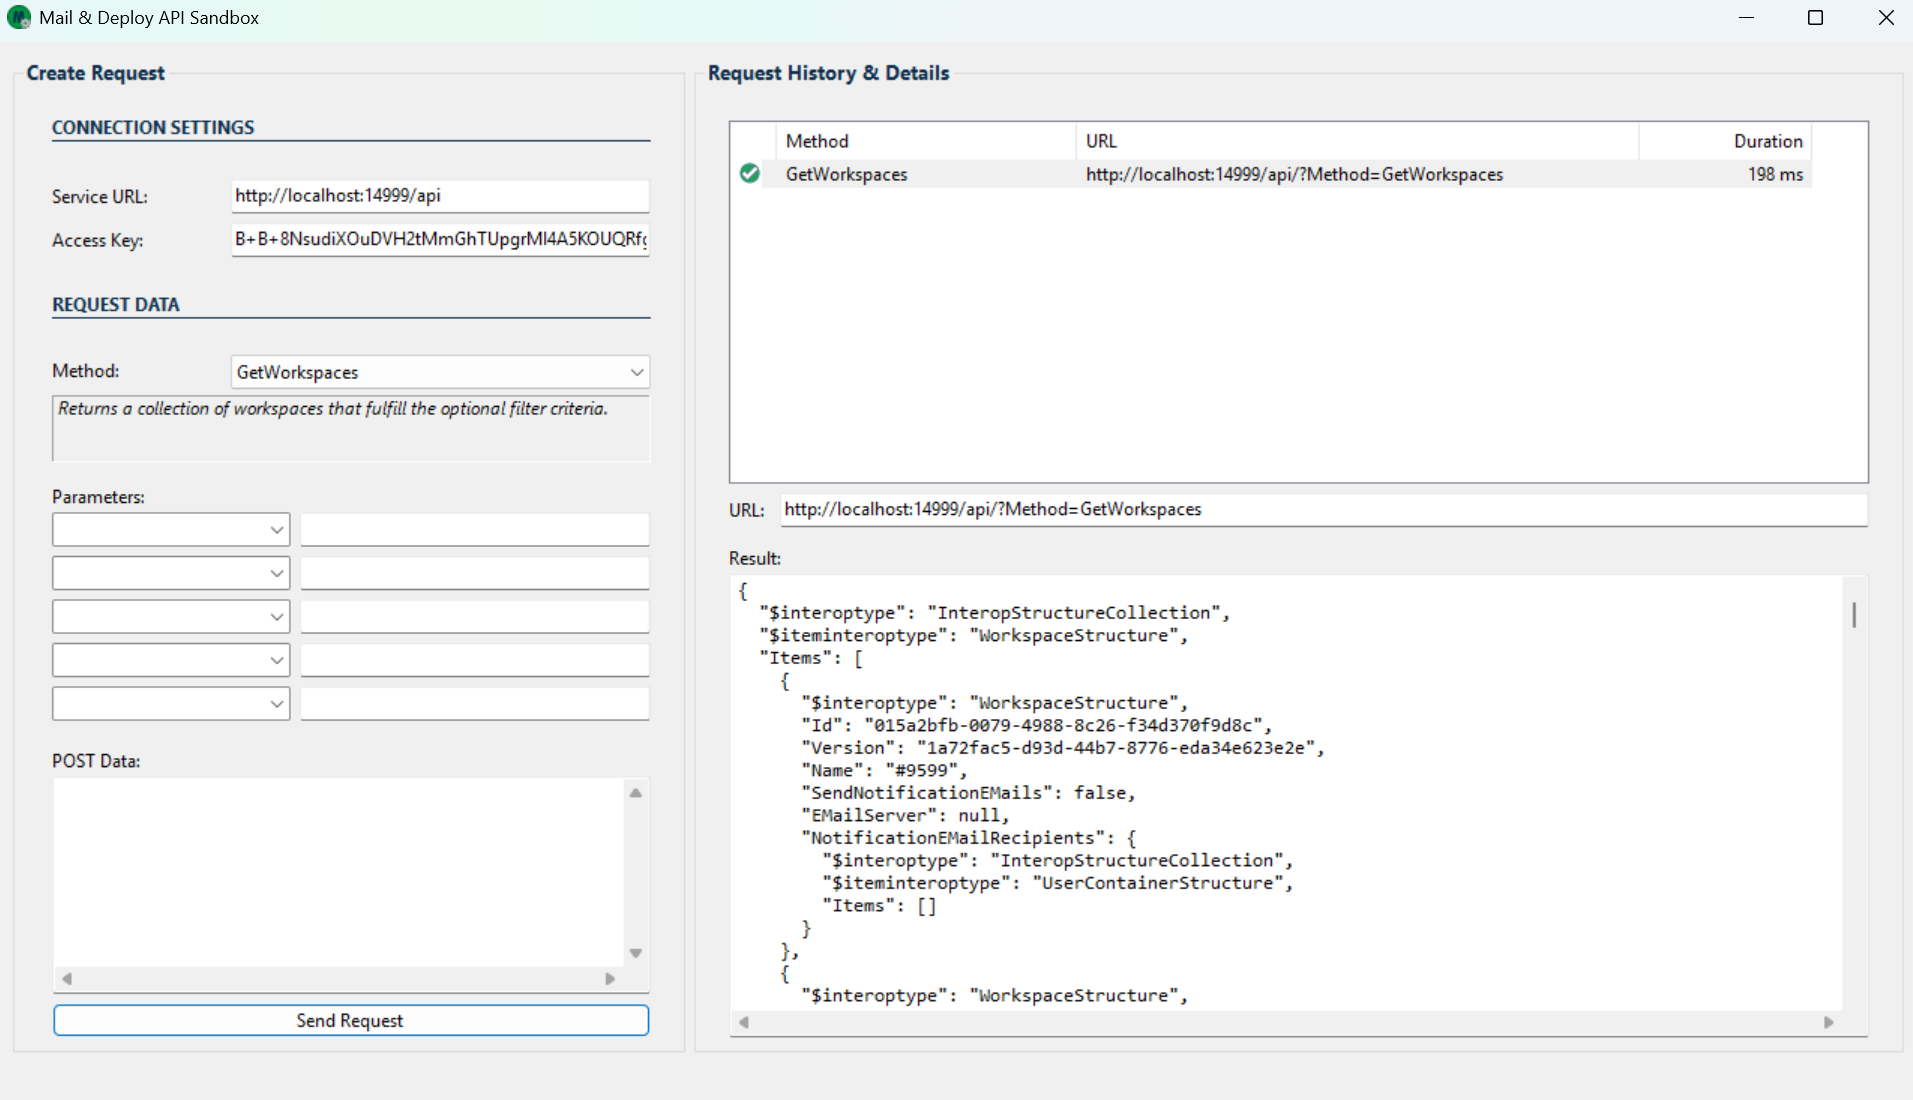Open the third parameter name dropdown
The image size is (1913, 1100).
[x=171, y=617]
